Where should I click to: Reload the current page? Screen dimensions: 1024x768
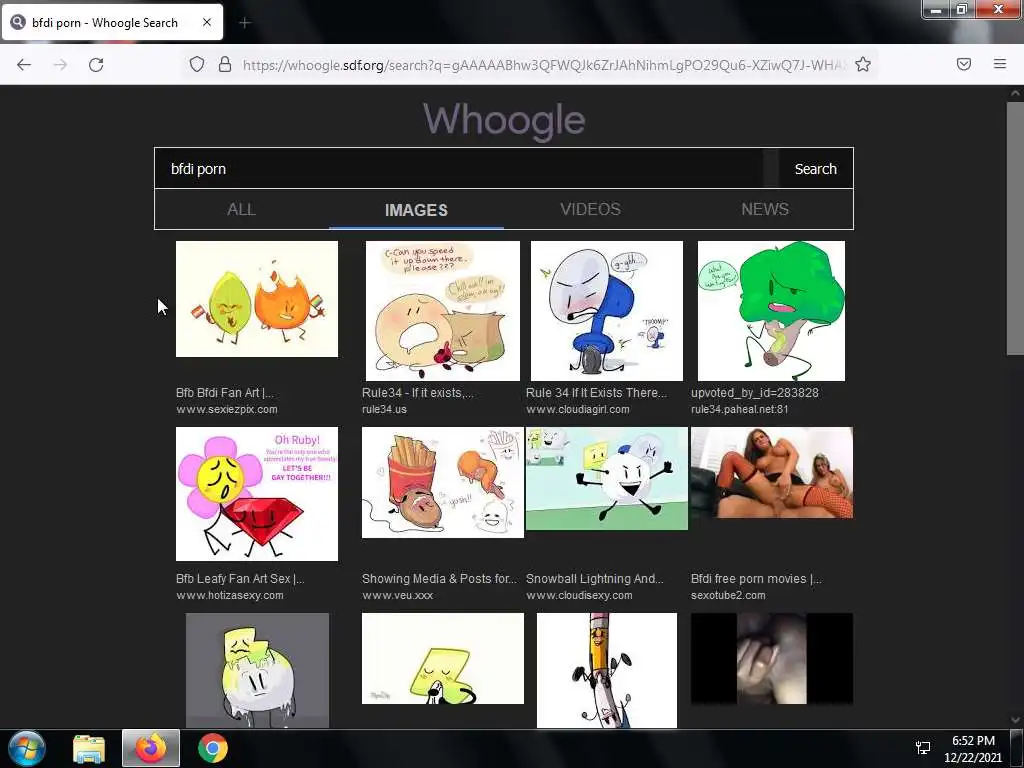tap(96, 64)
